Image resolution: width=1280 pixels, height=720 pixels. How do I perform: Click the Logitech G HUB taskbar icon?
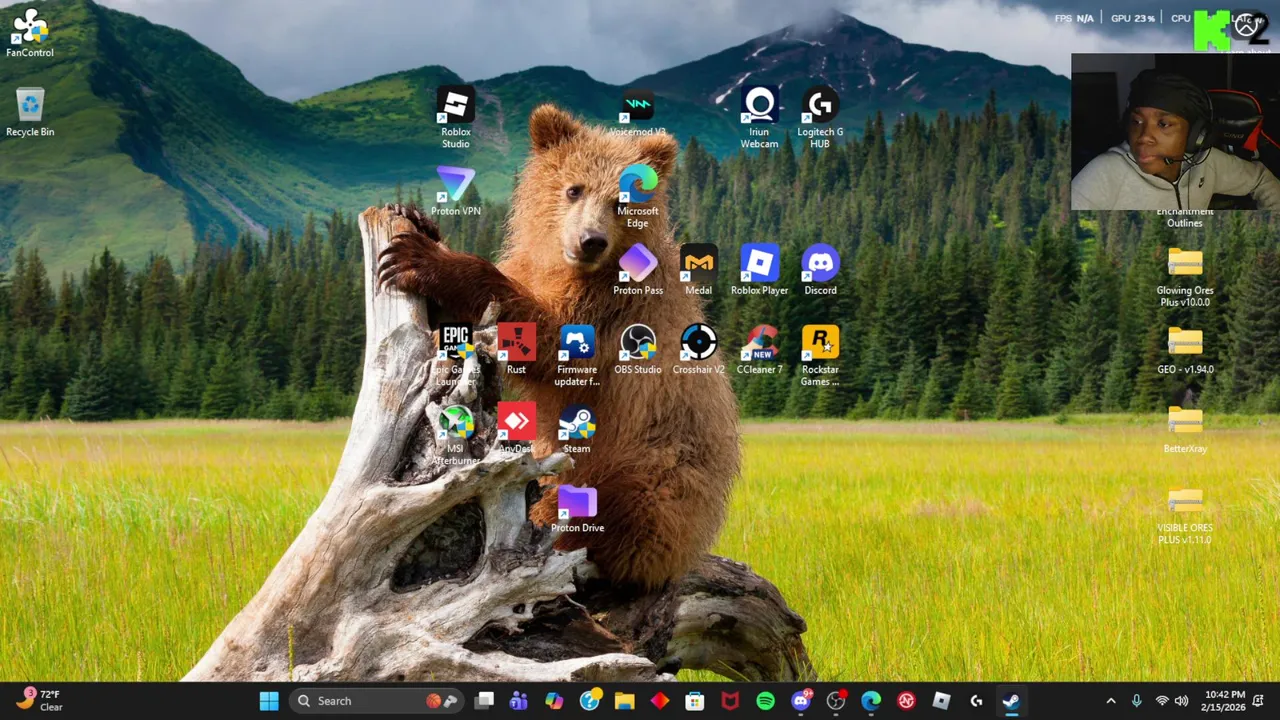click(976, 701)
